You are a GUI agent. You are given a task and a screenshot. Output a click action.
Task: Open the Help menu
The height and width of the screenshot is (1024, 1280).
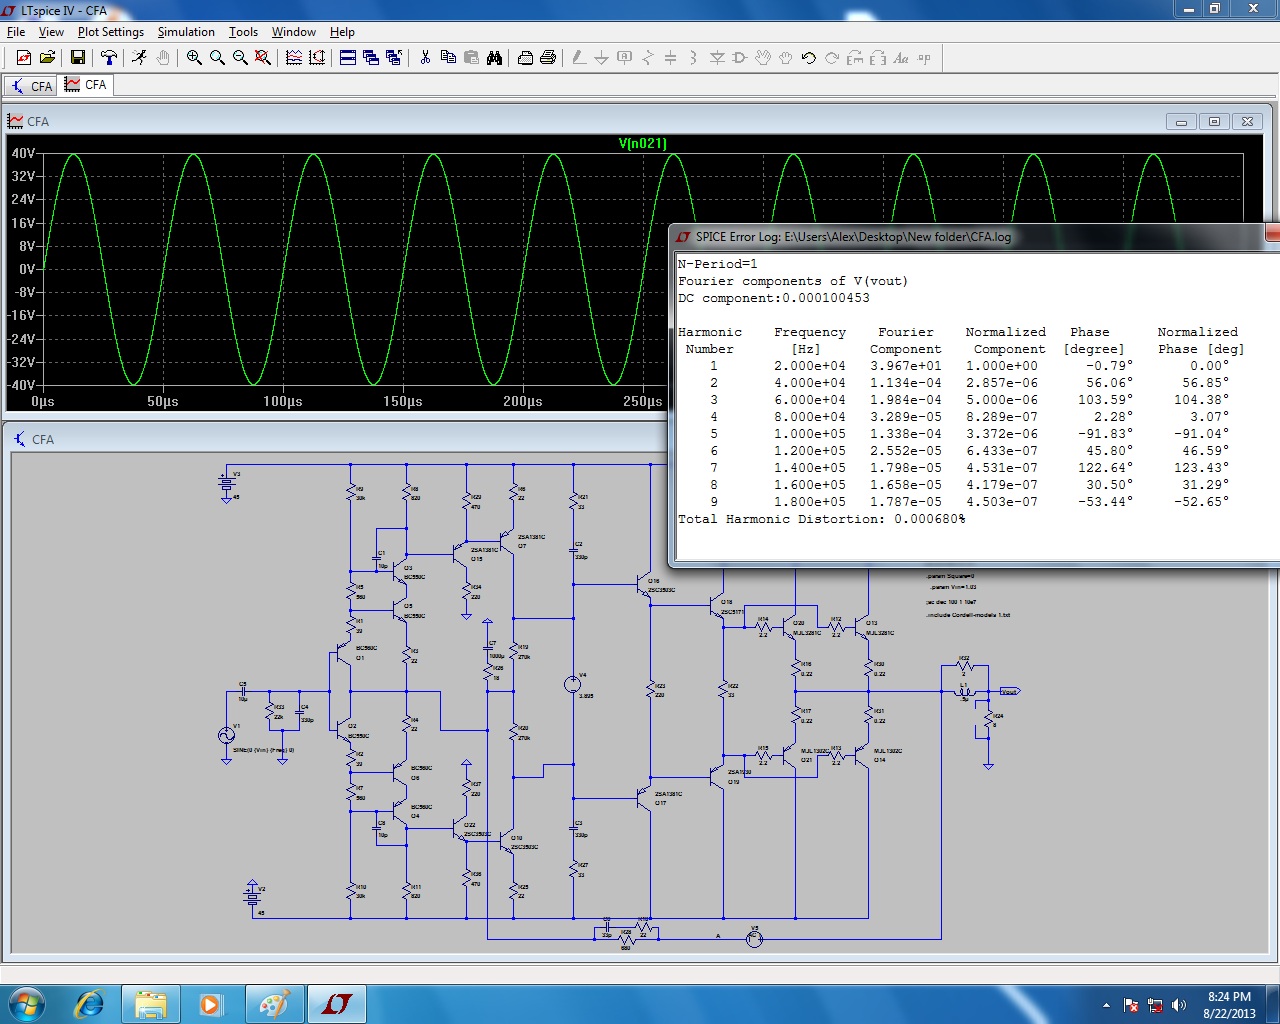coord(342,32)
